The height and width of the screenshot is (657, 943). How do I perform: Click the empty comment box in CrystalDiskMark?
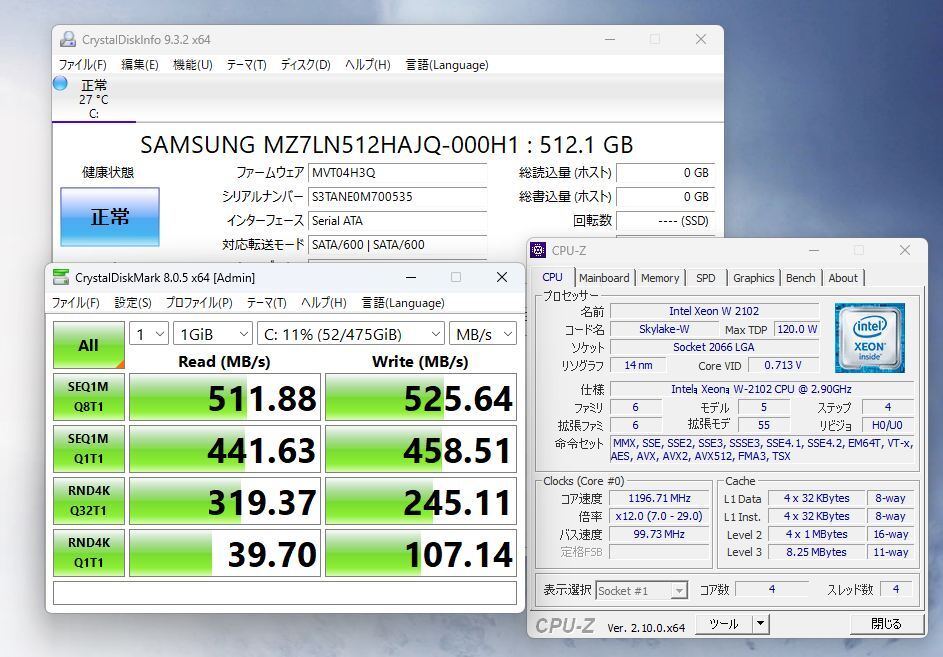284,593
